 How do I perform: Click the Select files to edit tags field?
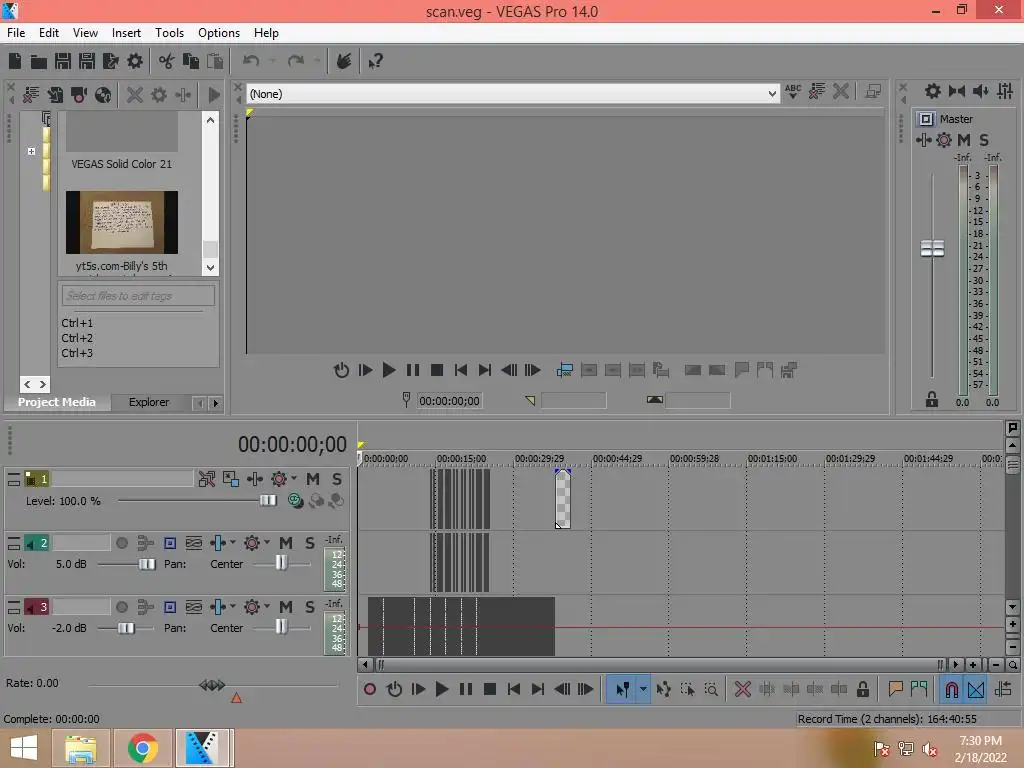coord(138,296)
